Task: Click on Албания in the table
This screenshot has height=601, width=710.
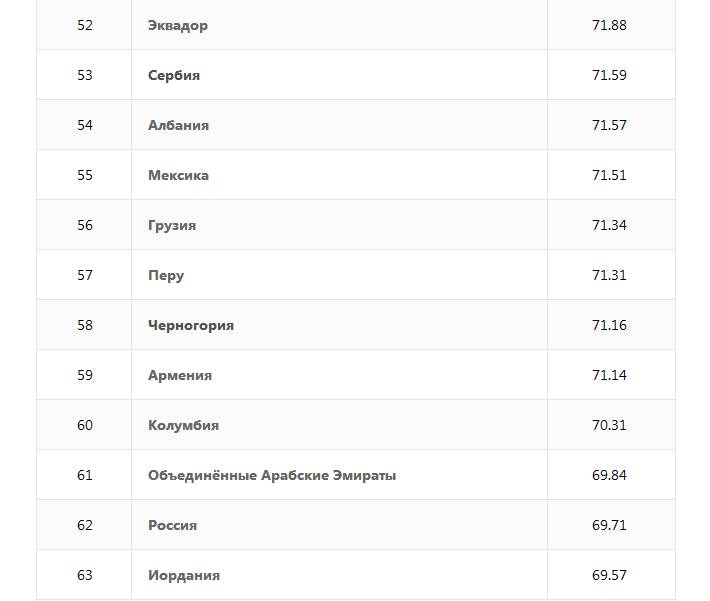Action: pos(178,125)
